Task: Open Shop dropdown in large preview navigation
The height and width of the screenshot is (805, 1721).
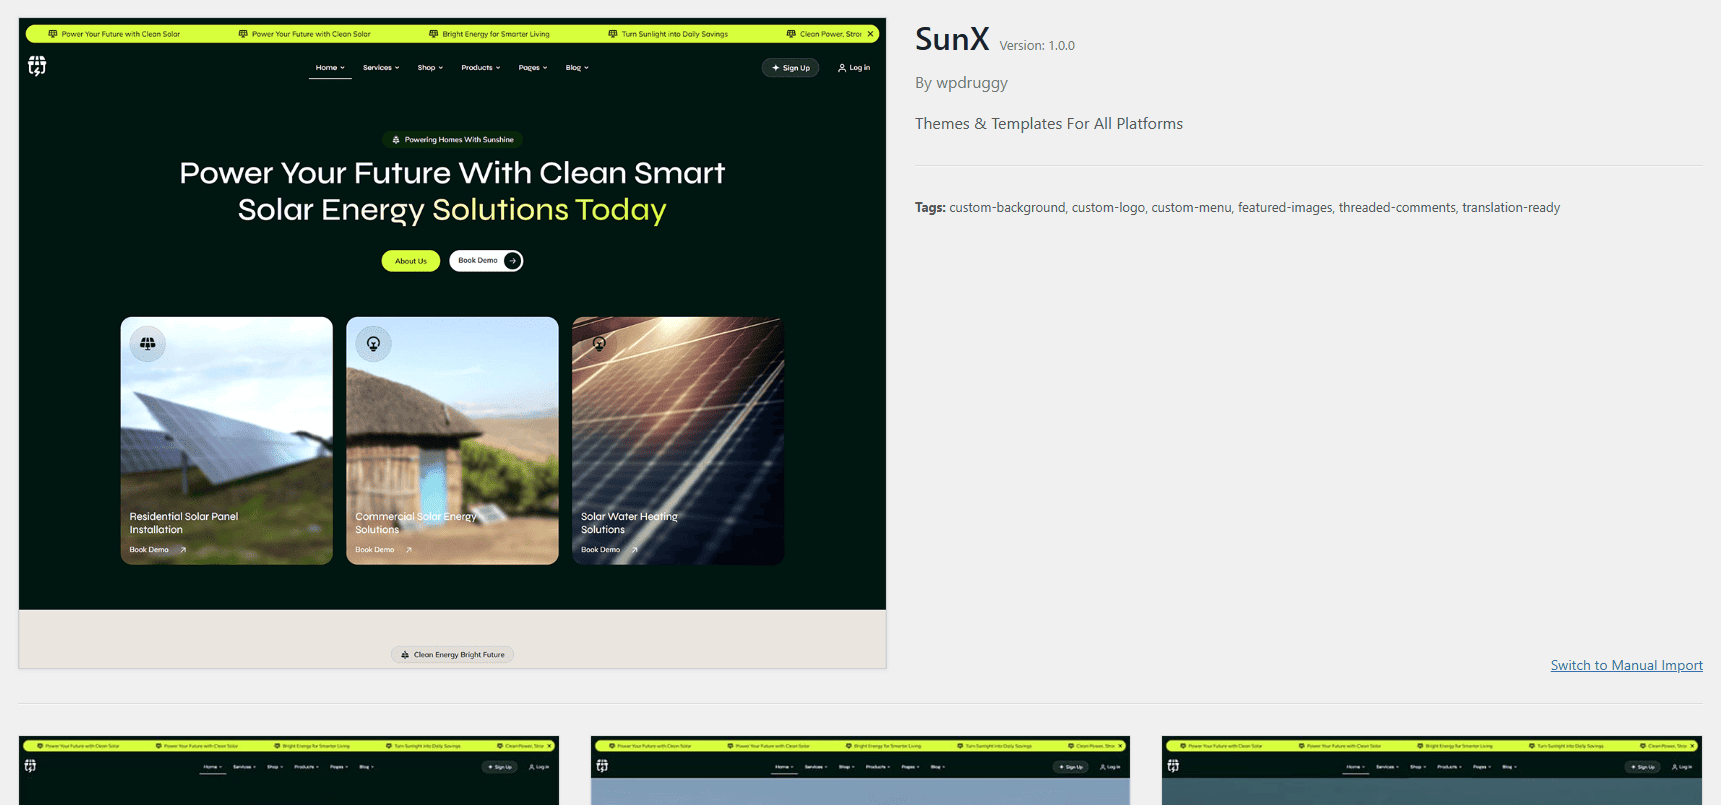Action: (x=430, y=68)
